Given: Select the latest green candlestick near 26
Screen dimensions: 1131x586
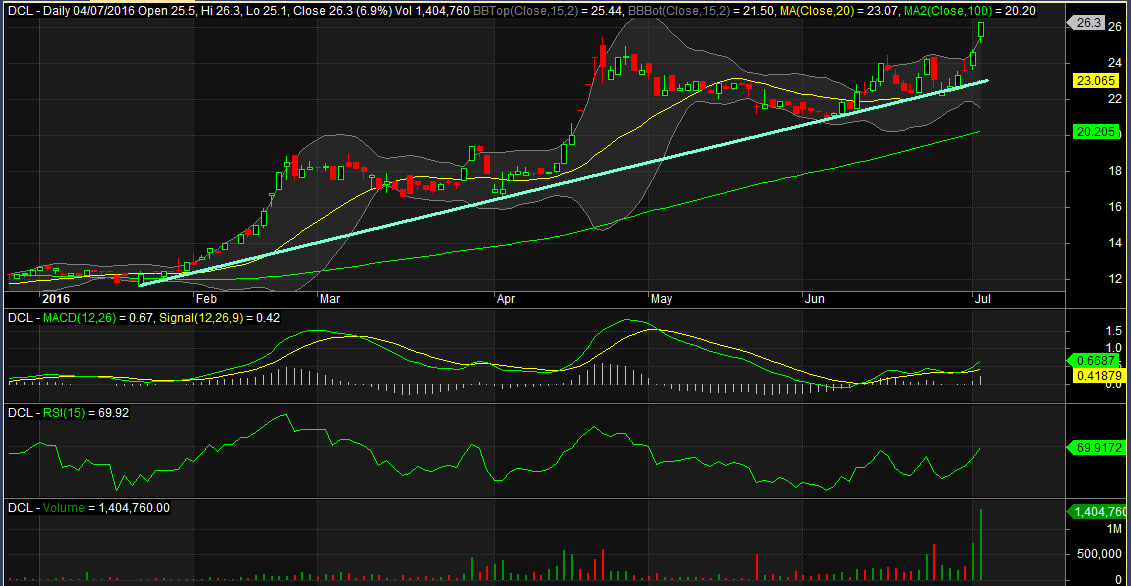Looking at the screenshot, I should [x=981, y=32].
